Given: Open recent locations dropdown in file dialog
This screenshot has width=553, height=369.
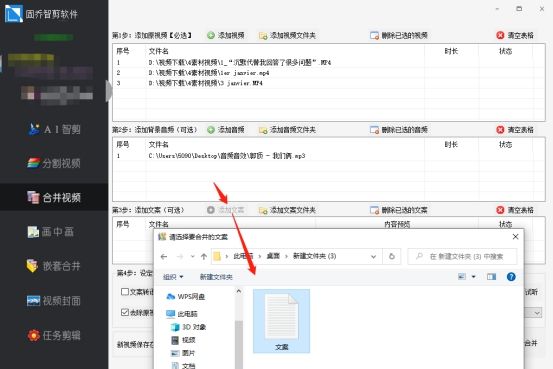Looking at the screenshot, I should (x=192, y=256).
